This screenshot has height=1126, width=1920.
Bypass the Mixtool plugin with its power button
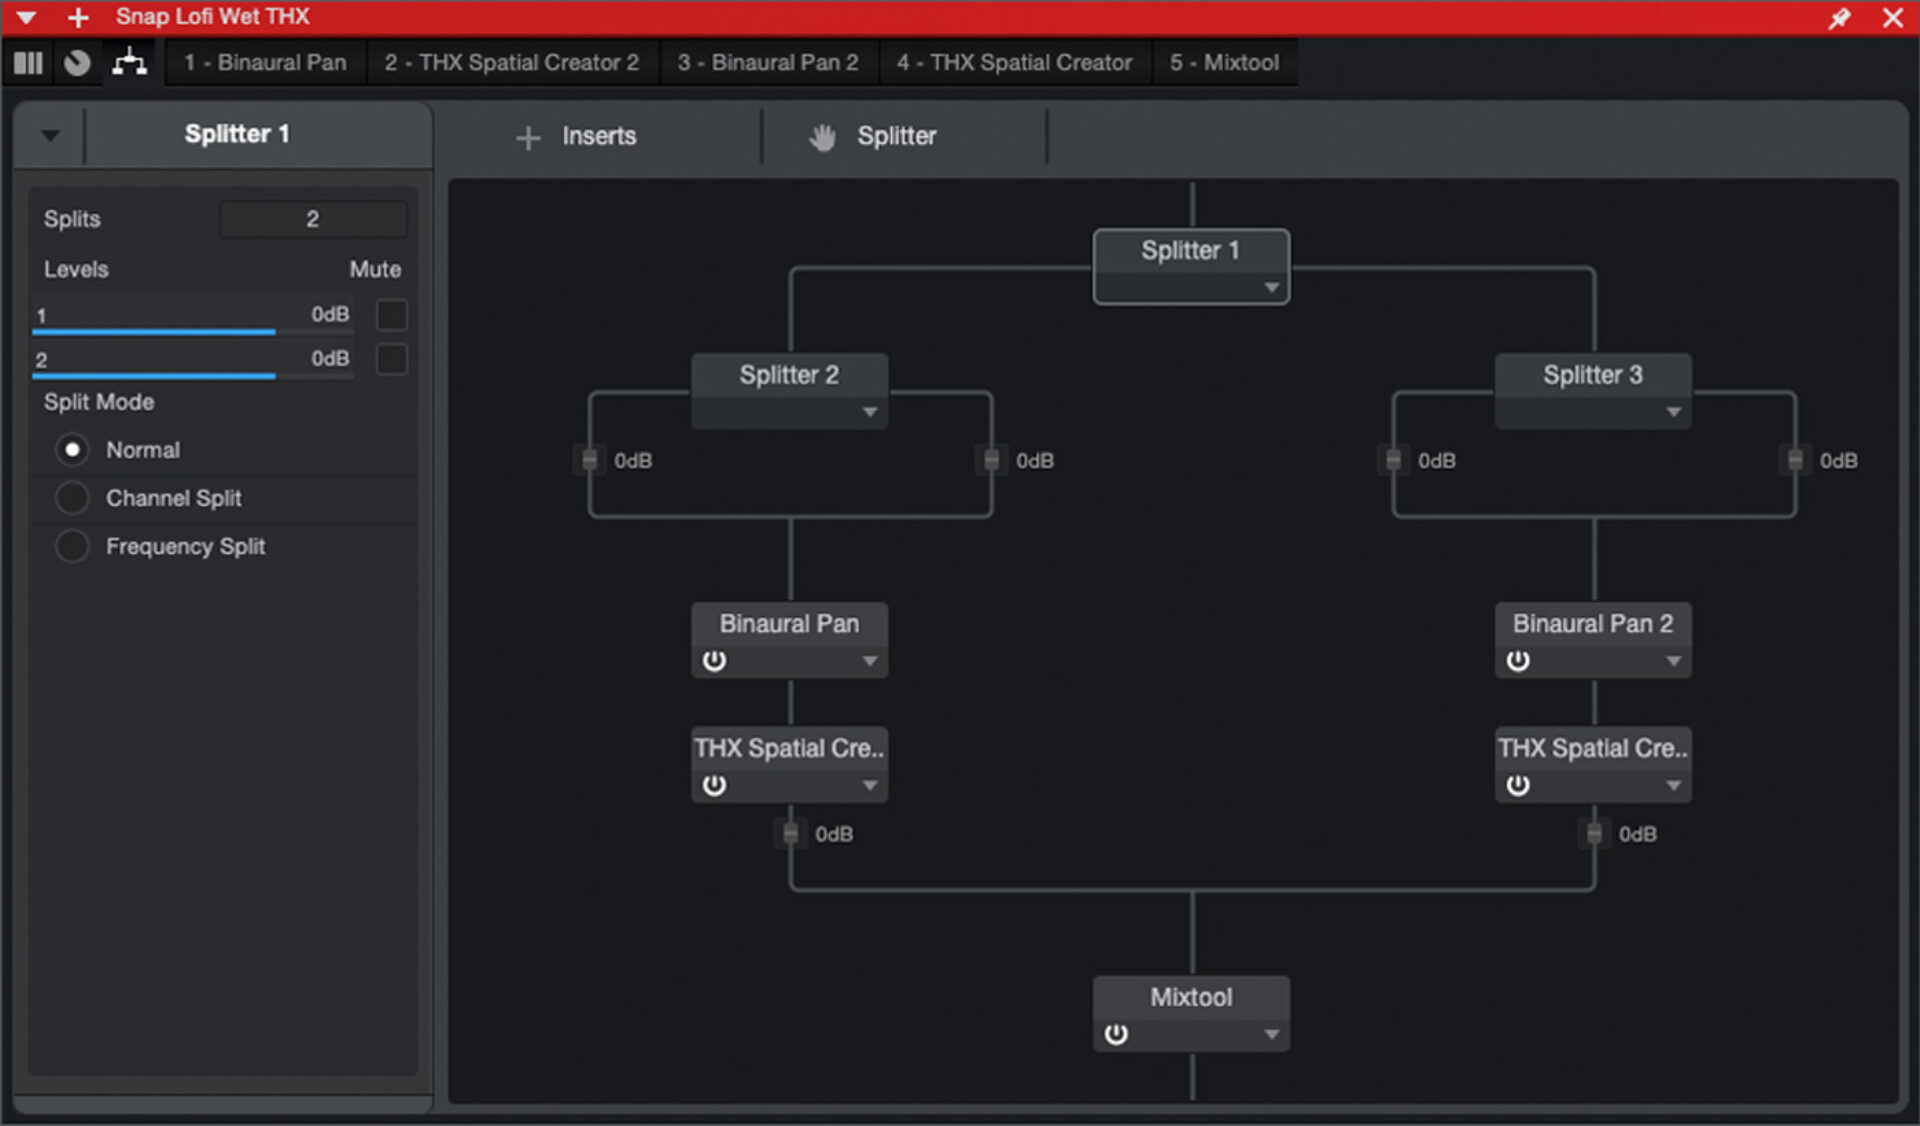tap(1116, 1035)
